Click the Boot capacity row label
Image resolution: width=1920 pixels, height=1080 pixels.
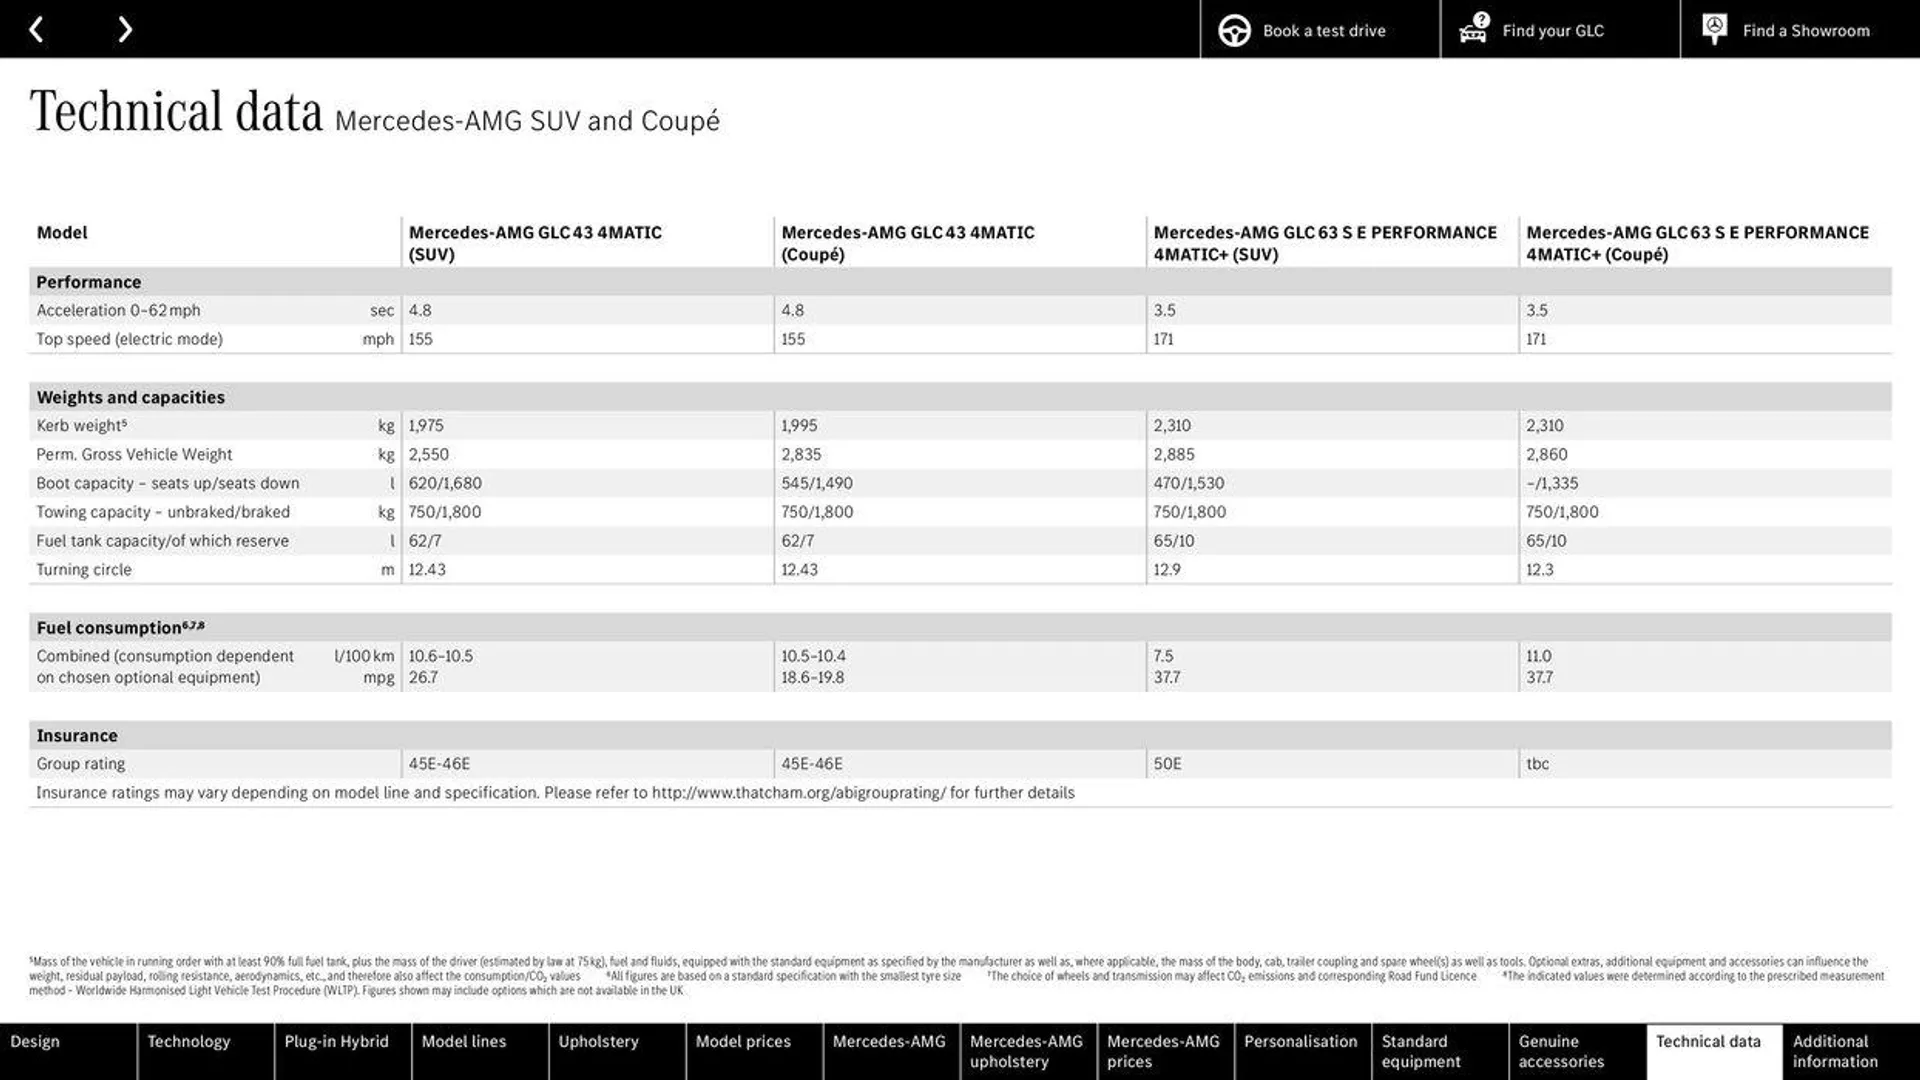168,483
